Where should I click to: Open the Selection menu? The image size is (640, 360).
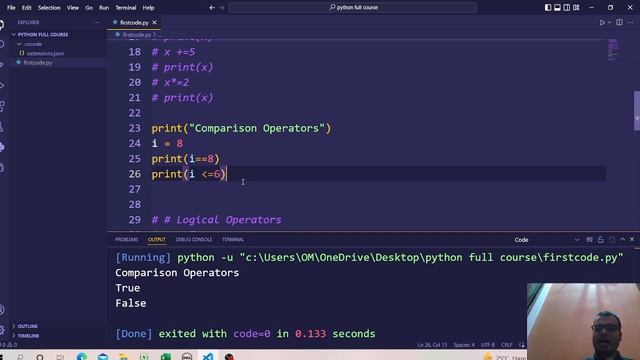49,7
